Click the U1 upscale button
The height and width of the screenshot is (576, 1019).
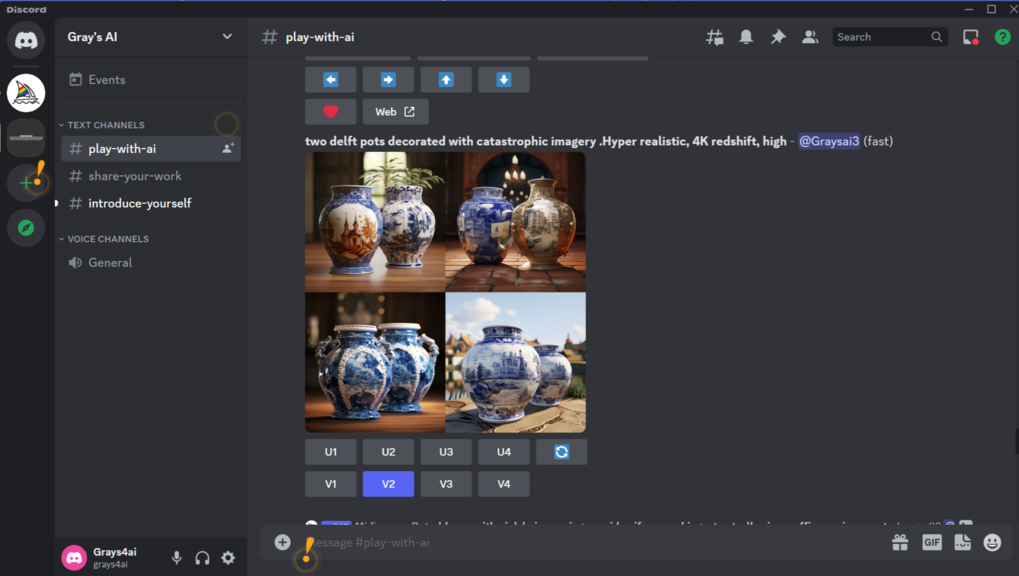tap(331, 452)
